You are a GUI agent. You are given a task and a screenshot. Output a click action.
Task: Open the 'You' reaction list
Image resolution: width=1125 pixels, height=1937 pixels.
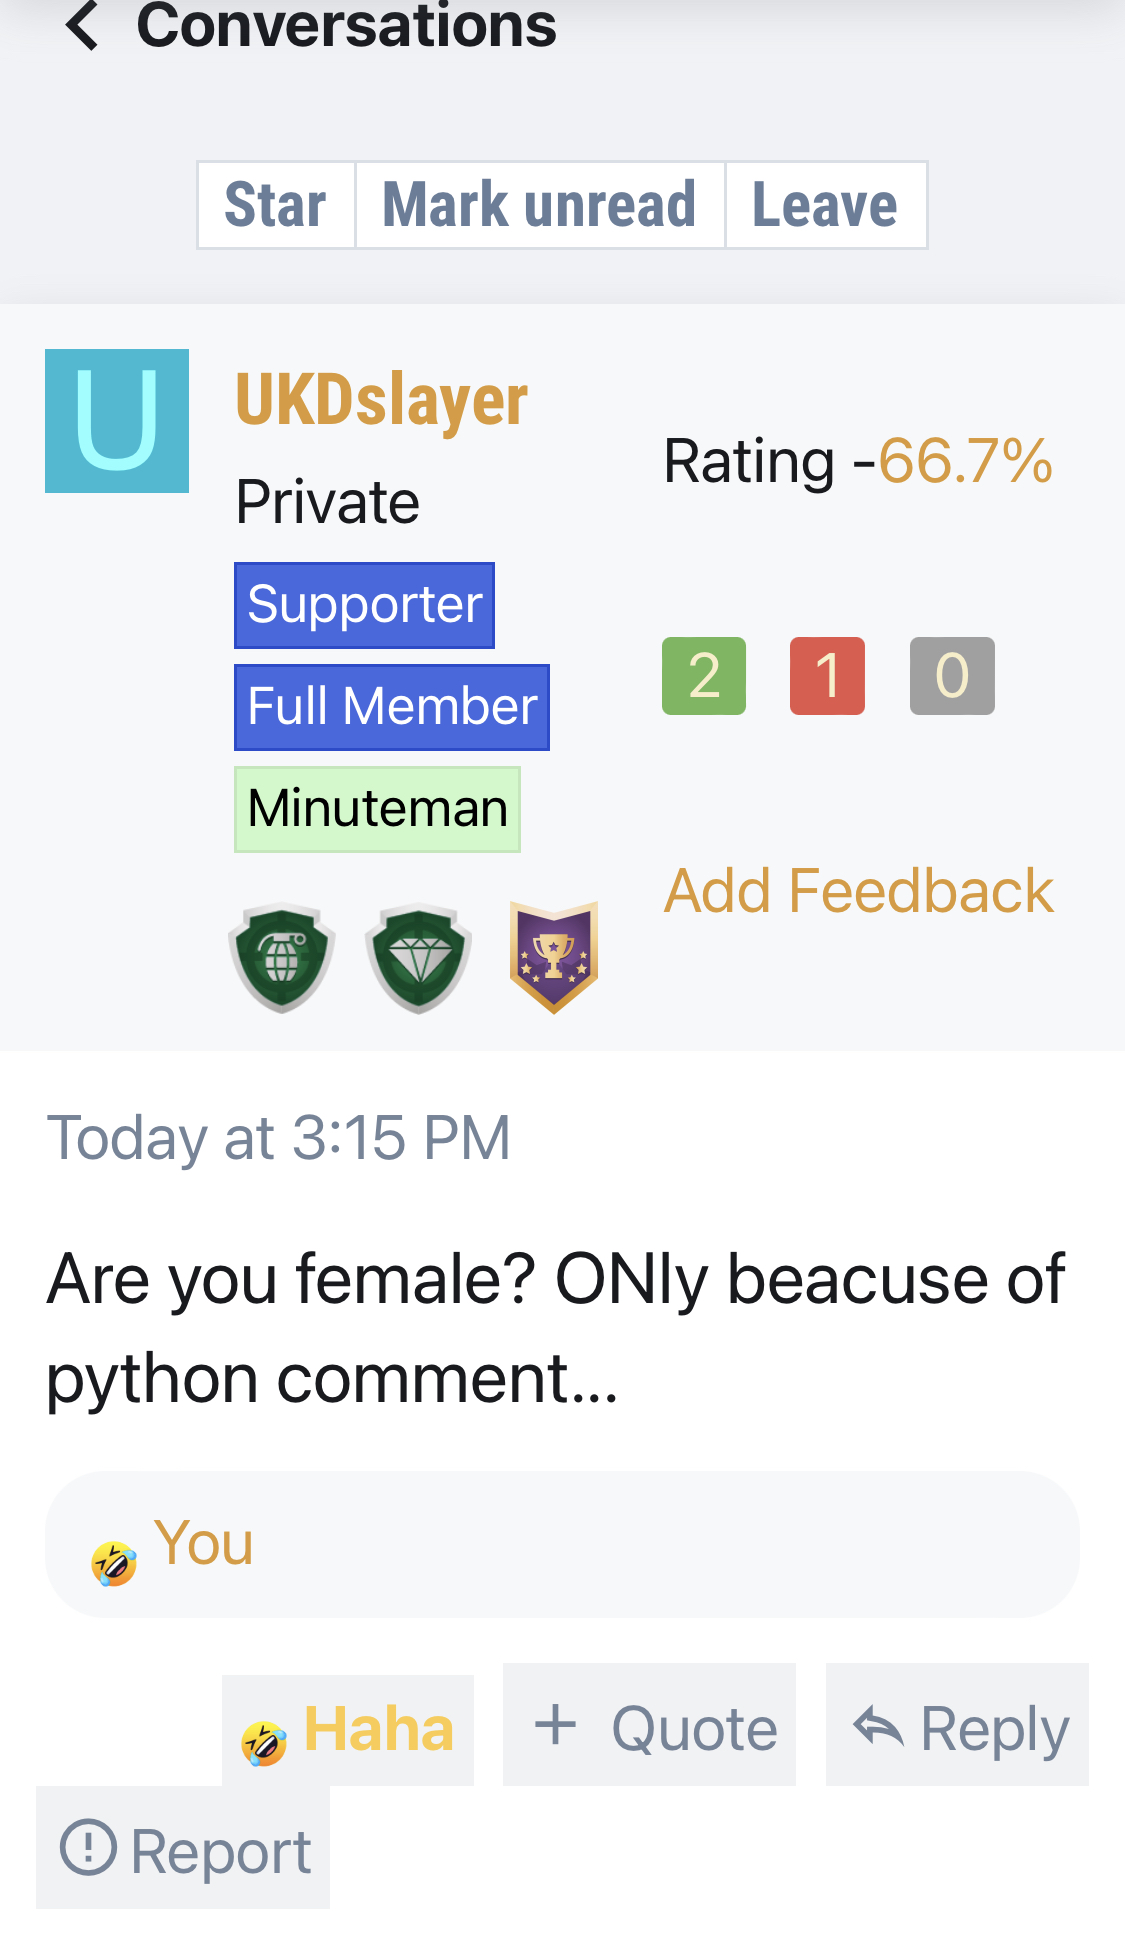562,1544
